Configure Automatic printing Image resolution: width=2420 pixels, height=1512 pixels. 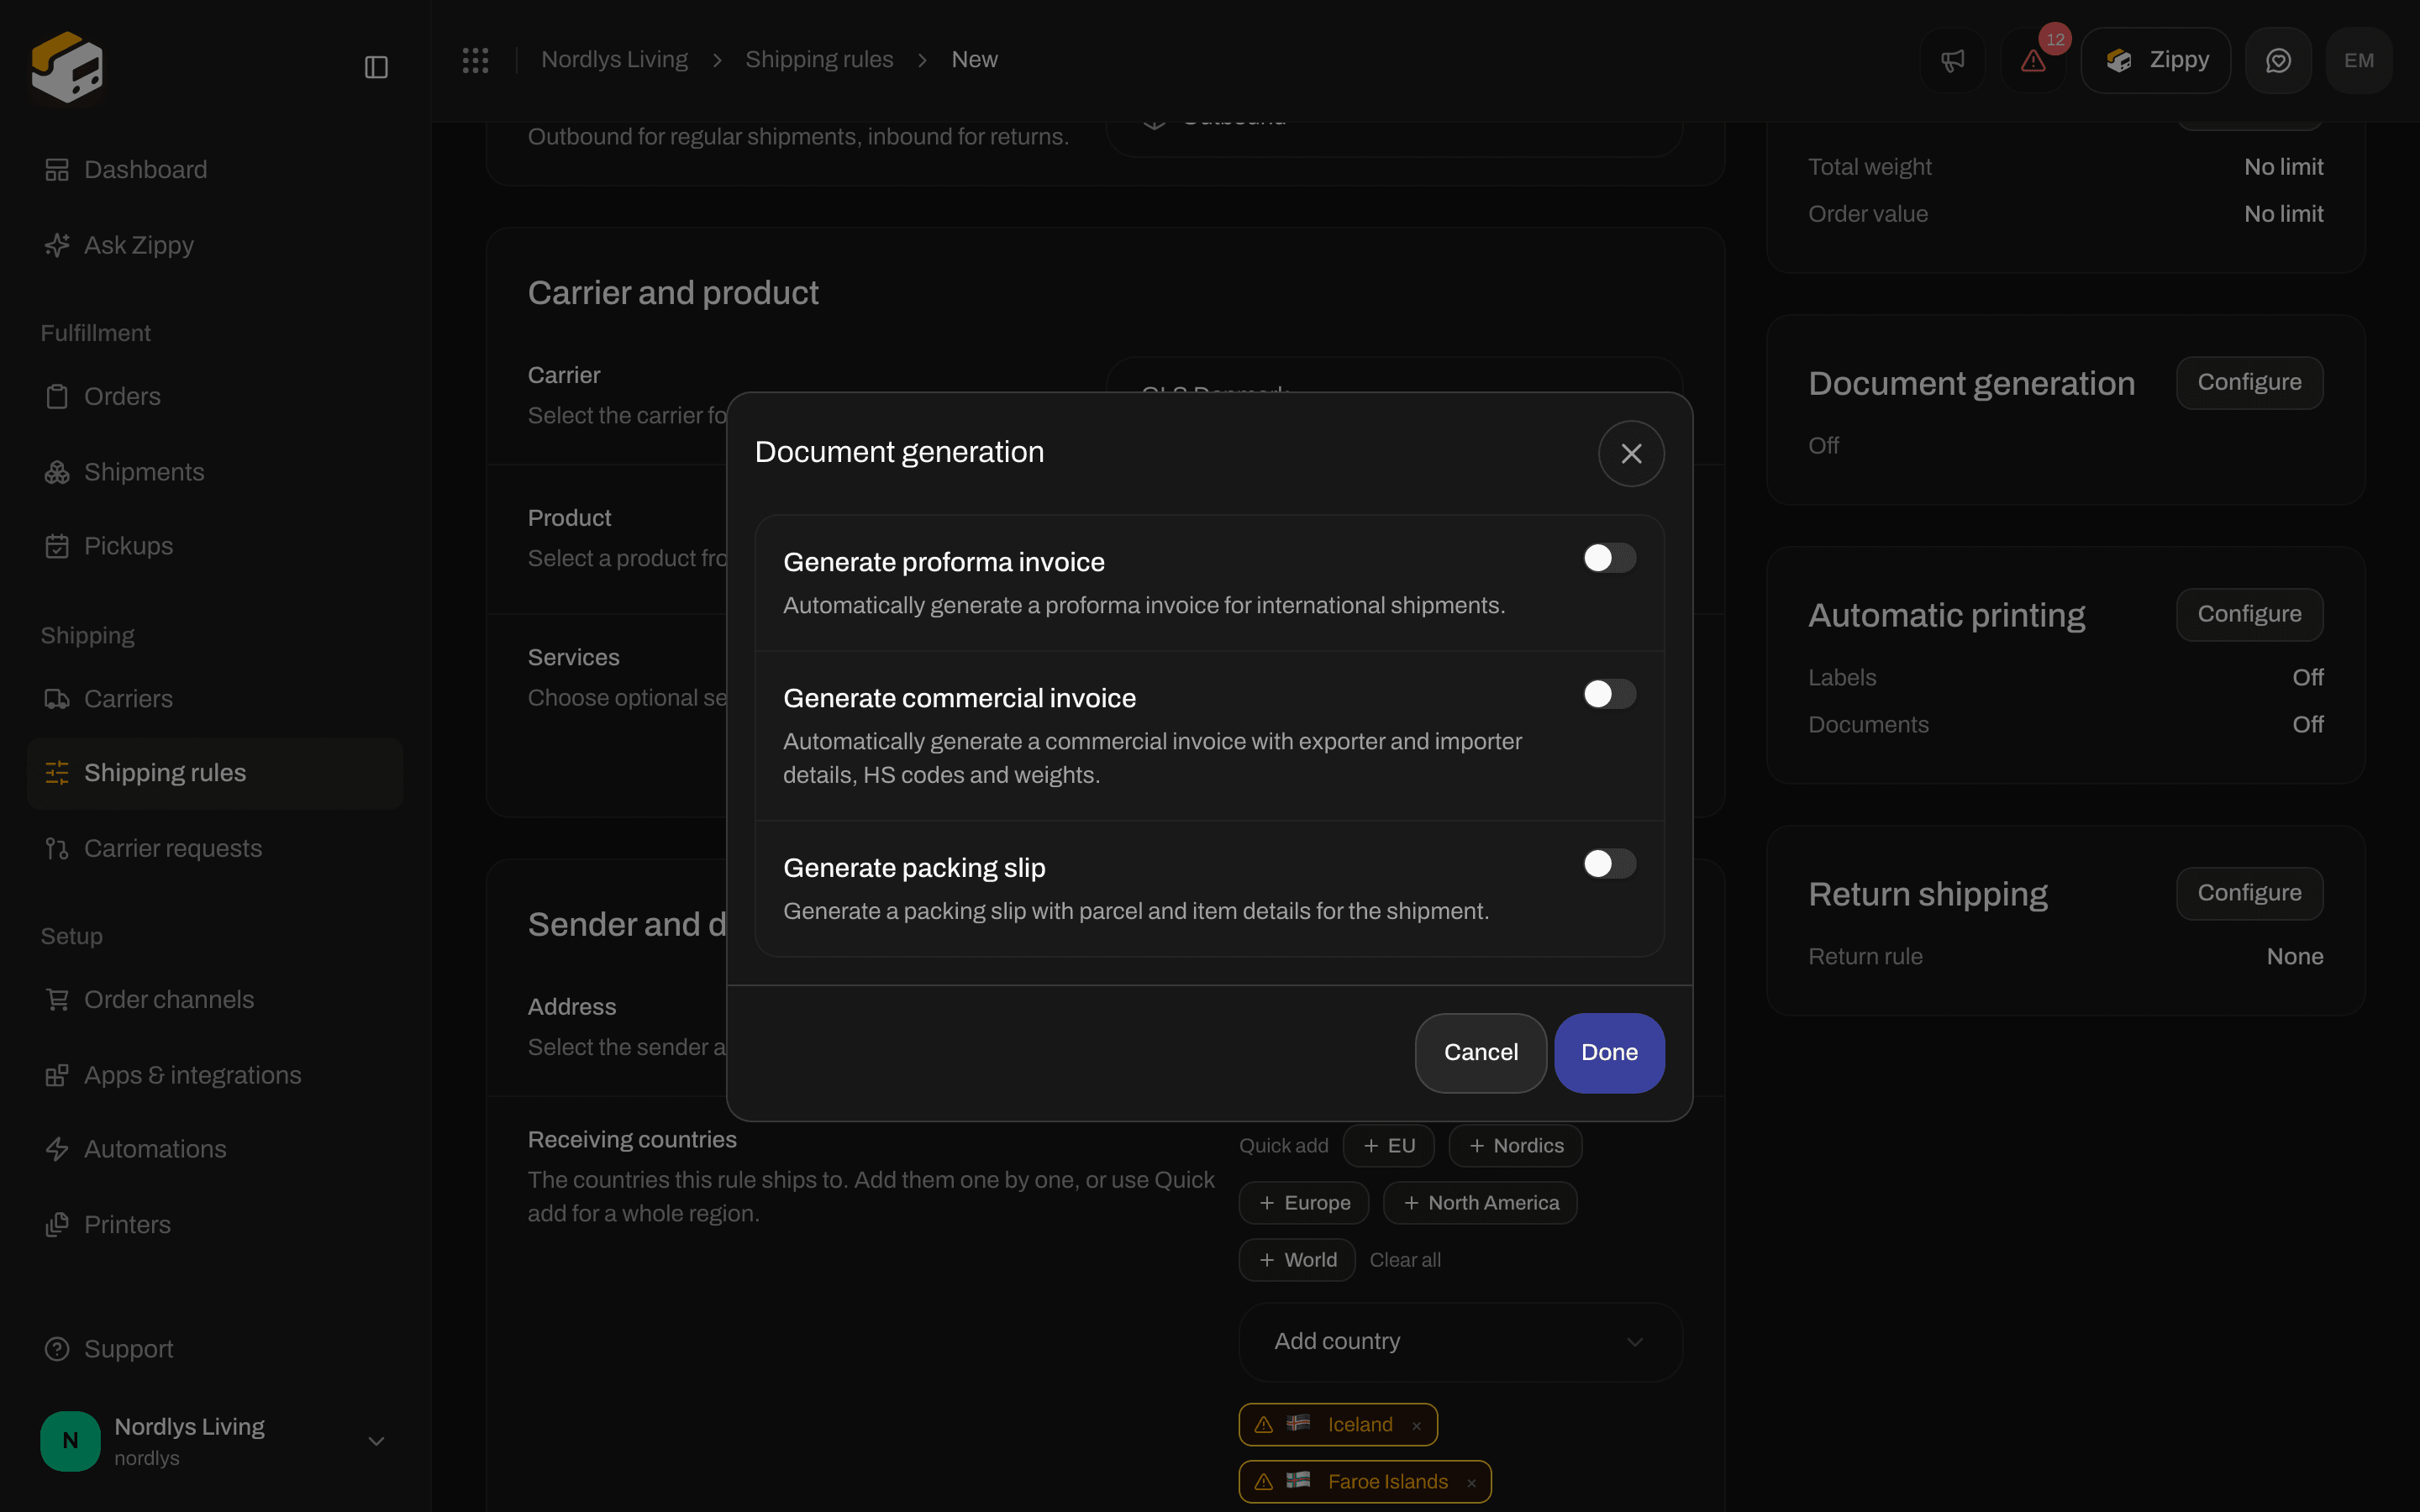tap(2249, 614)
